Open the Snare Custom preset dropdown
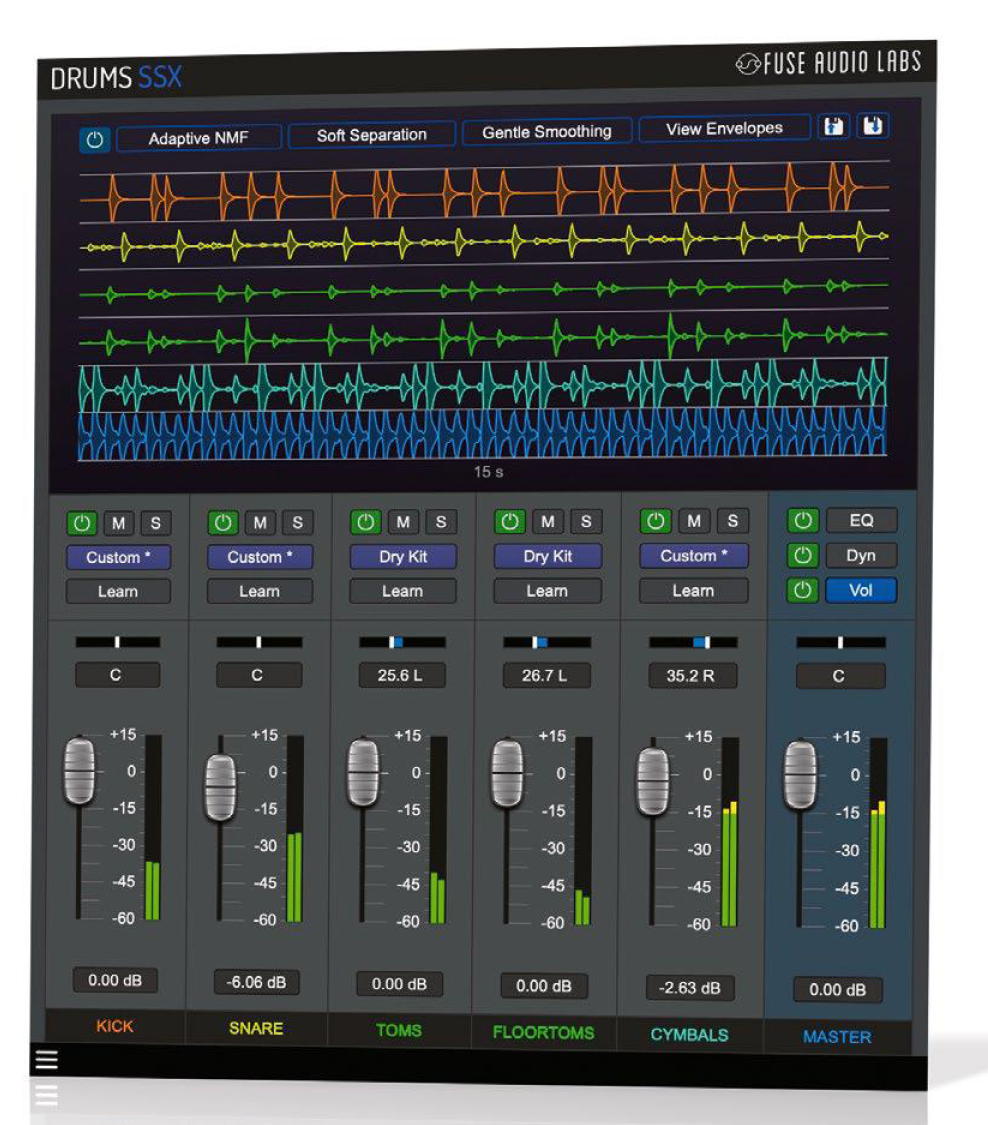The image size is (988, 1125). coord(260,557)
